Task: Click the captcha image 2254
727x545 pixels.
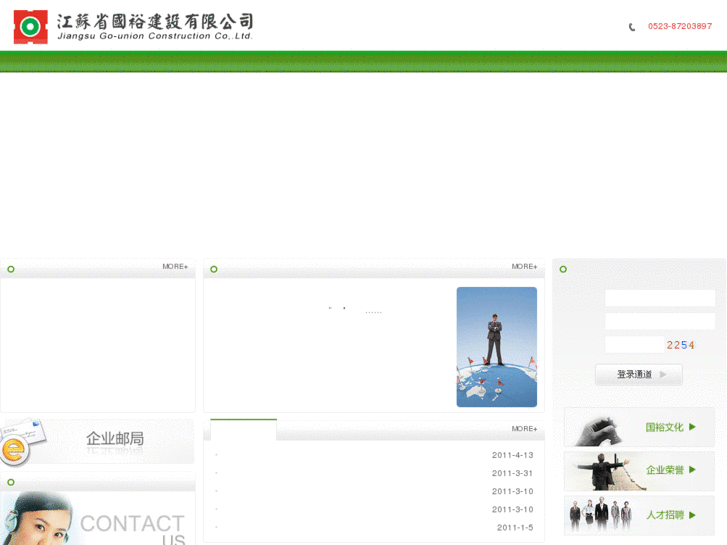Action: (680, 345)
